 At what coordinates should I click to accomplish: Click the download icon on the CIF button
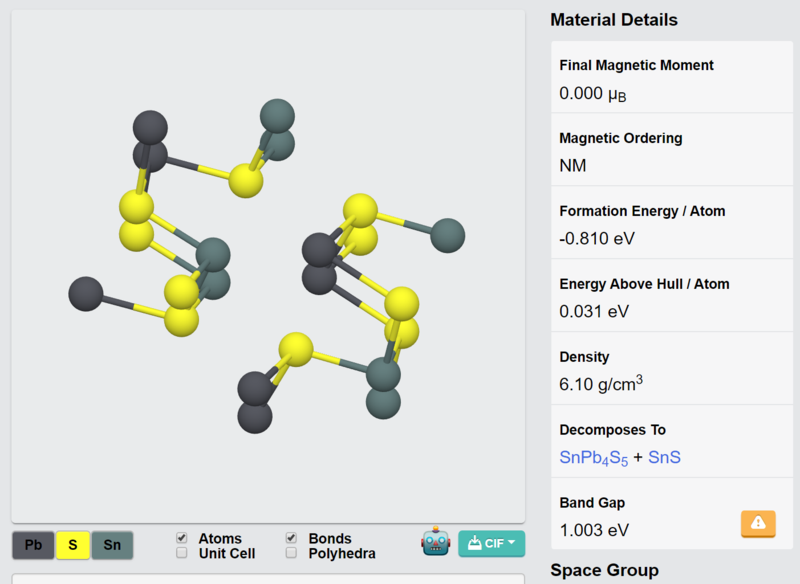coord(474,543)
